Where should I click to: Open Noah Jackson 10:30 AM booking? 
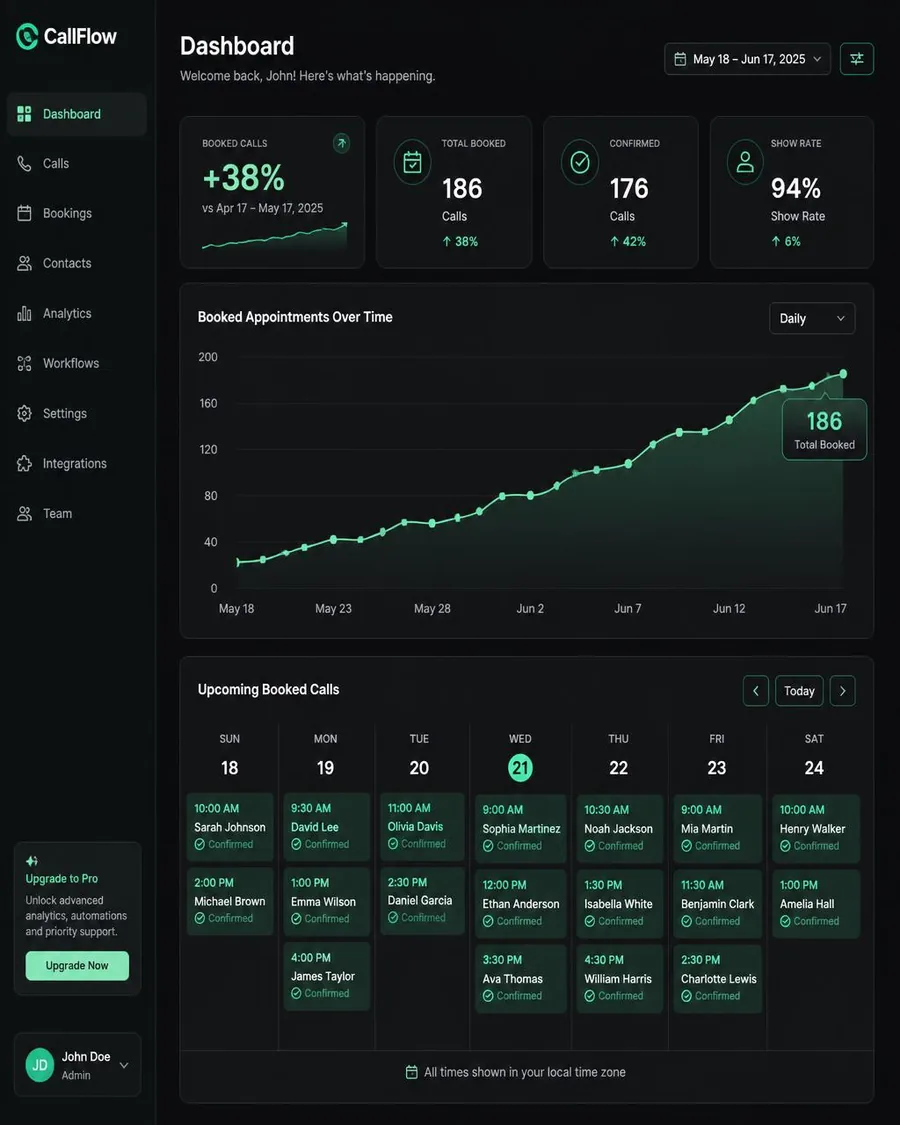click(619, 828)
